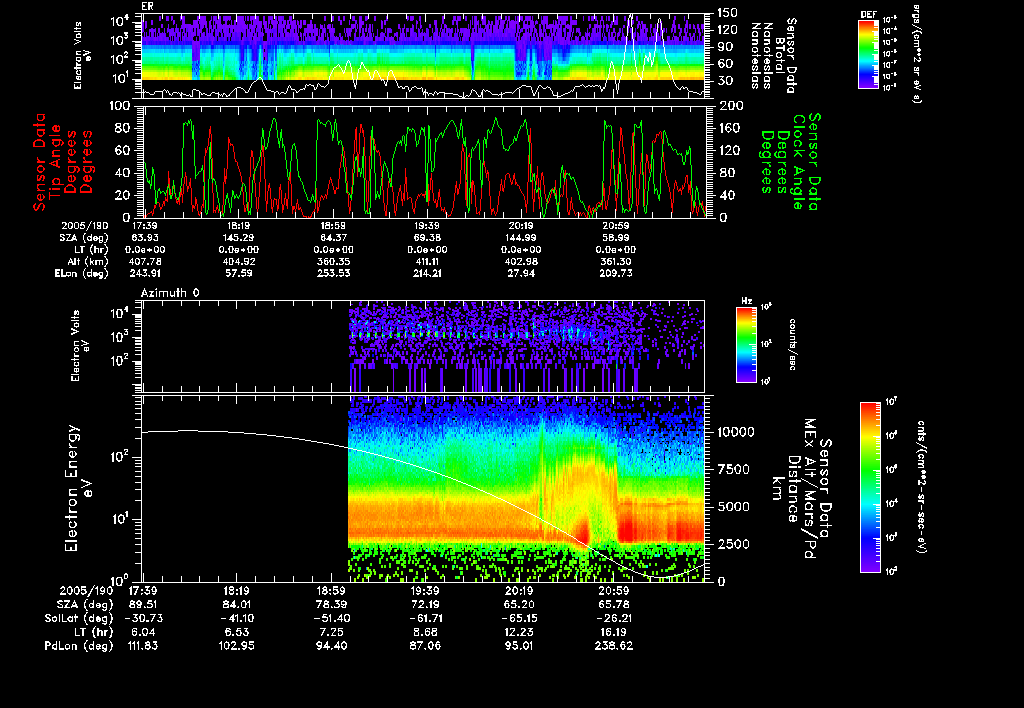The width and height of the screenshot is (1024, 708).
Task: Click the ER electron spectrogram panel
Action: click(x=423, y=56)
